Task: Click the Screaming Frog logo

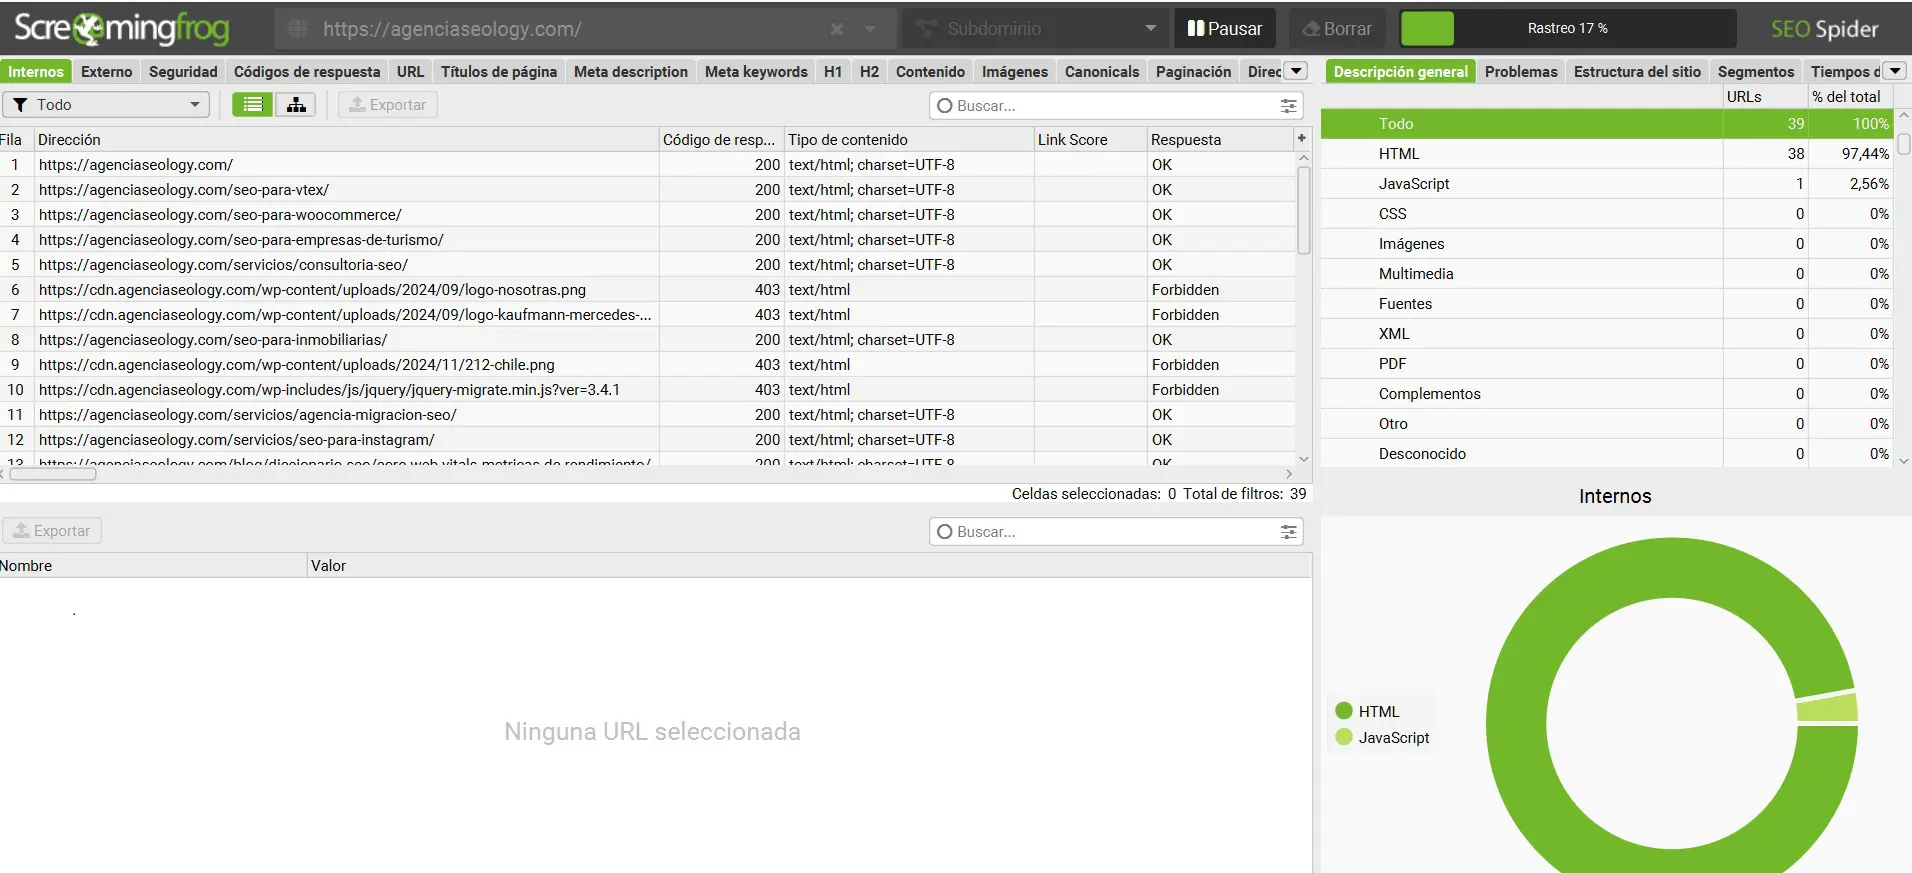Action: tap(121, 29)
